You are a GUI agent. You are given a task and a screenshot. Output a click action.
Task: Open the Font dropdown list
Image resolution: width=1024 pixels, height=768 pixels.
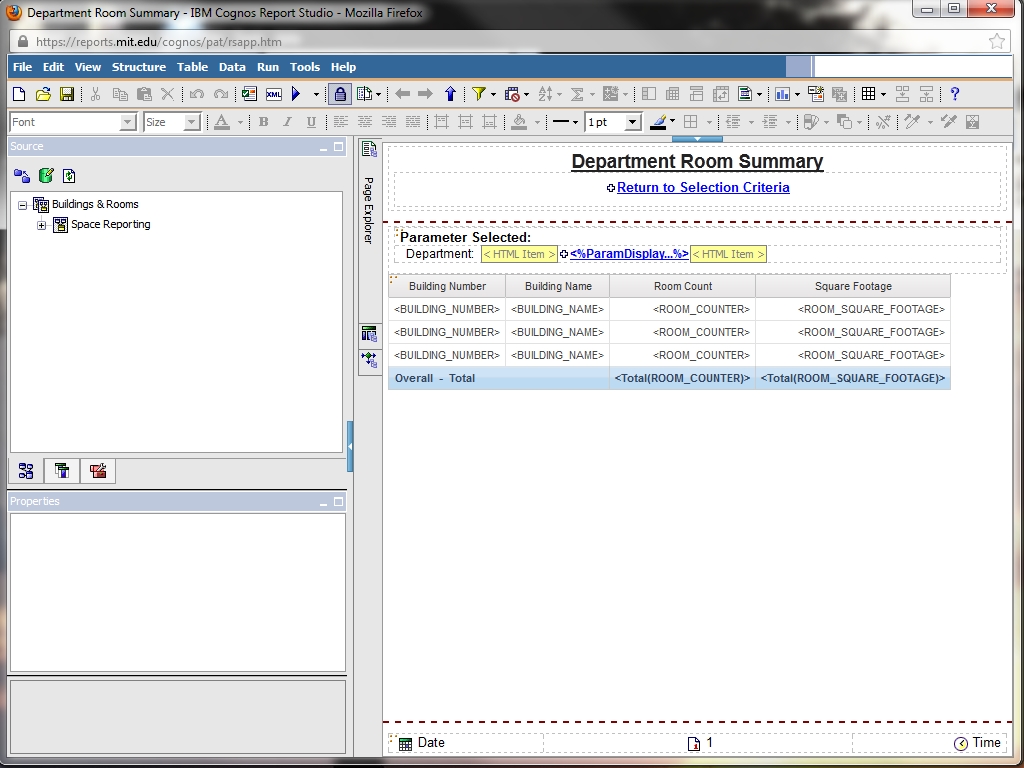(127, 122)
